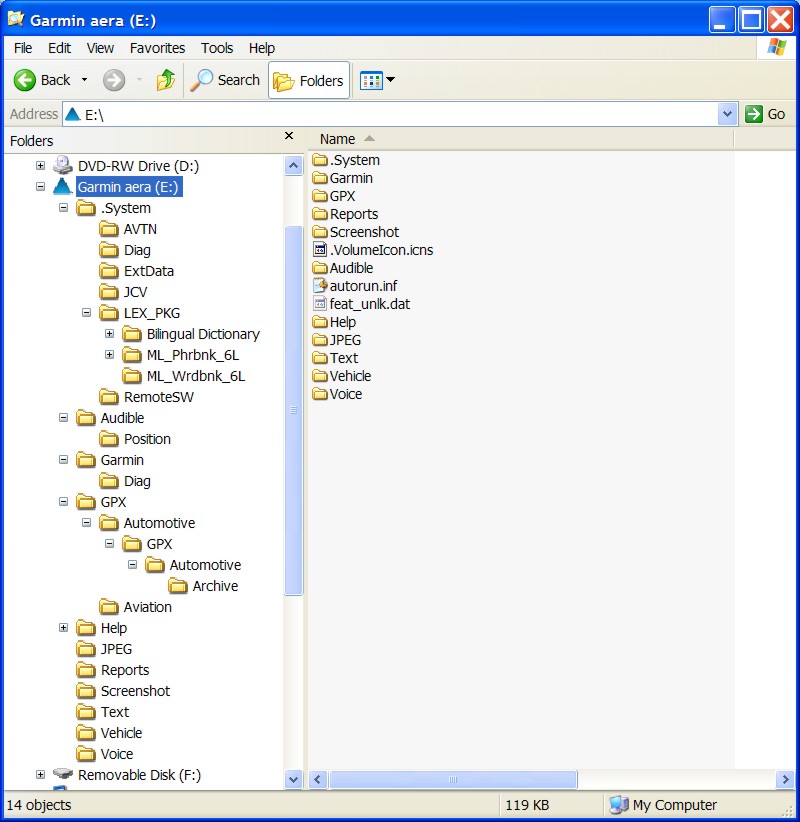
Task: Open the Back history dropdown arrow
Action: [84, 80]
